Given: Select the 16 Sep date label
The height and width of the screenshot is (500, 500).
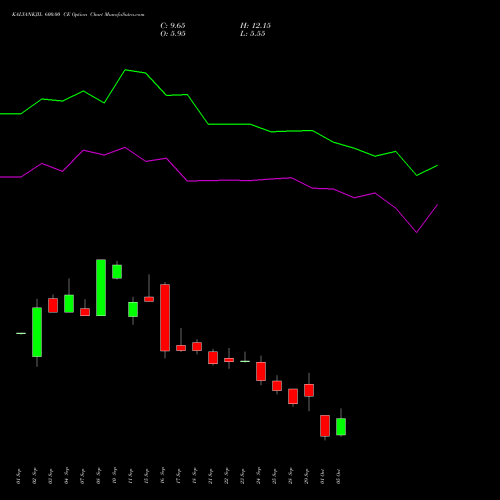Looking at the screenshot, I should [x=163, y=476].
